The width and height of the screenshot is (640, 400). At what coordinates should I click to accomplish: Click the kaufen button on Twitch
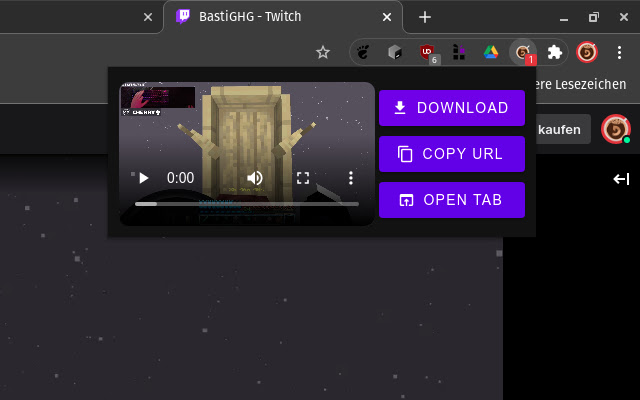pyautogui.click(x=563, y=129)
